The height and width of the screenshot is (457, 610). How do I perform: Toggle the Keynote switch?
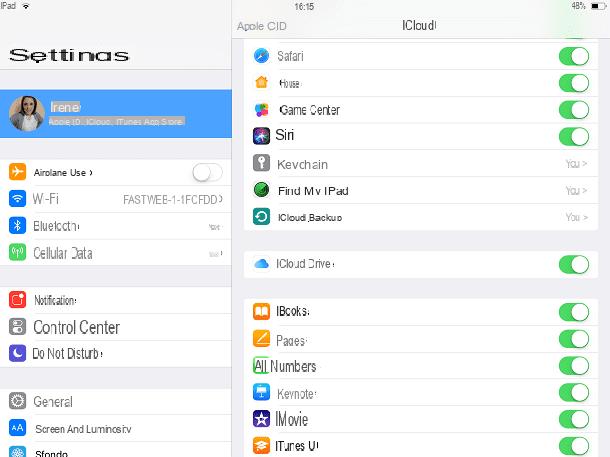click(x=574, y=392)
